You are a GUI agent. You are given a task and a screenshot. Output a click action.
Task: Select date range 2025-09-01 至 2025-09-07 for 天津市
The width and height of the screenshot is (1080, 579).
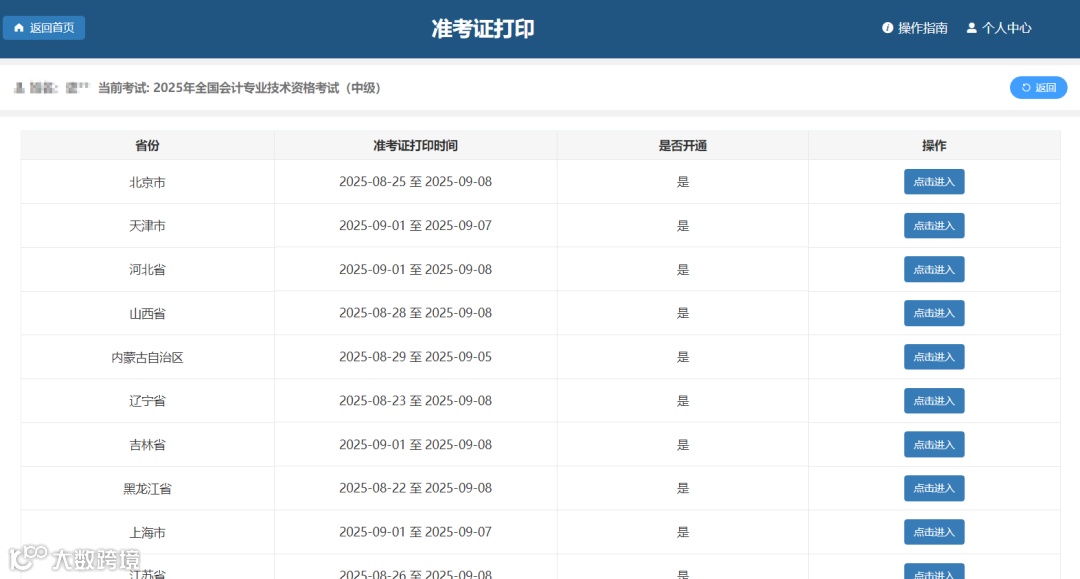415,226
